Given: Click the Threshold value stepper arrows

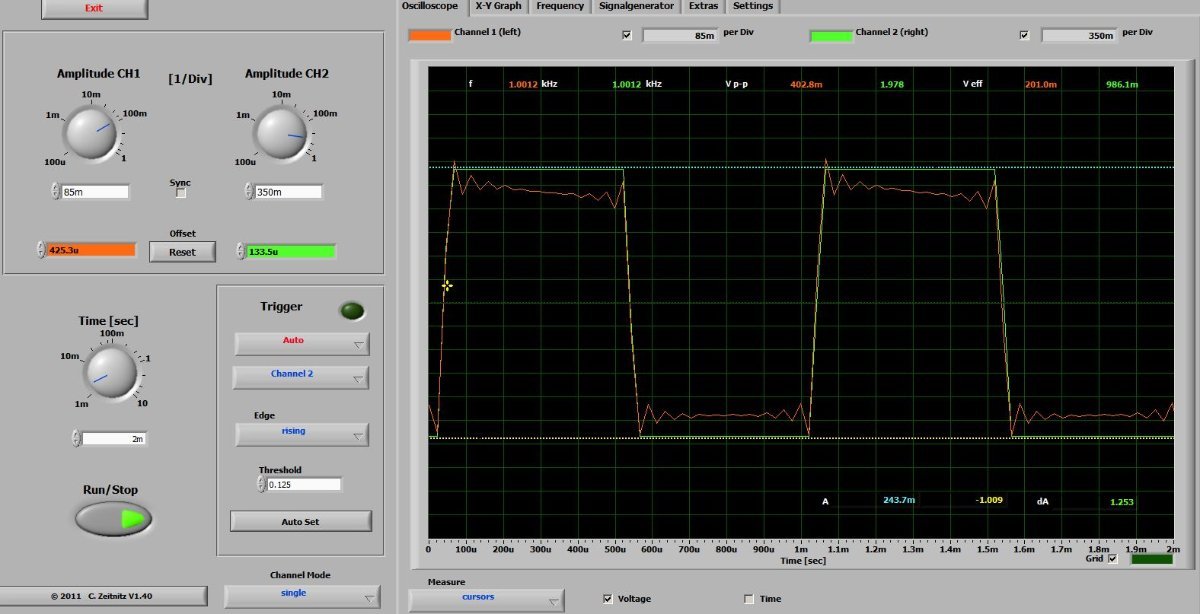Looking at the screenshot, I should (262, 485).
